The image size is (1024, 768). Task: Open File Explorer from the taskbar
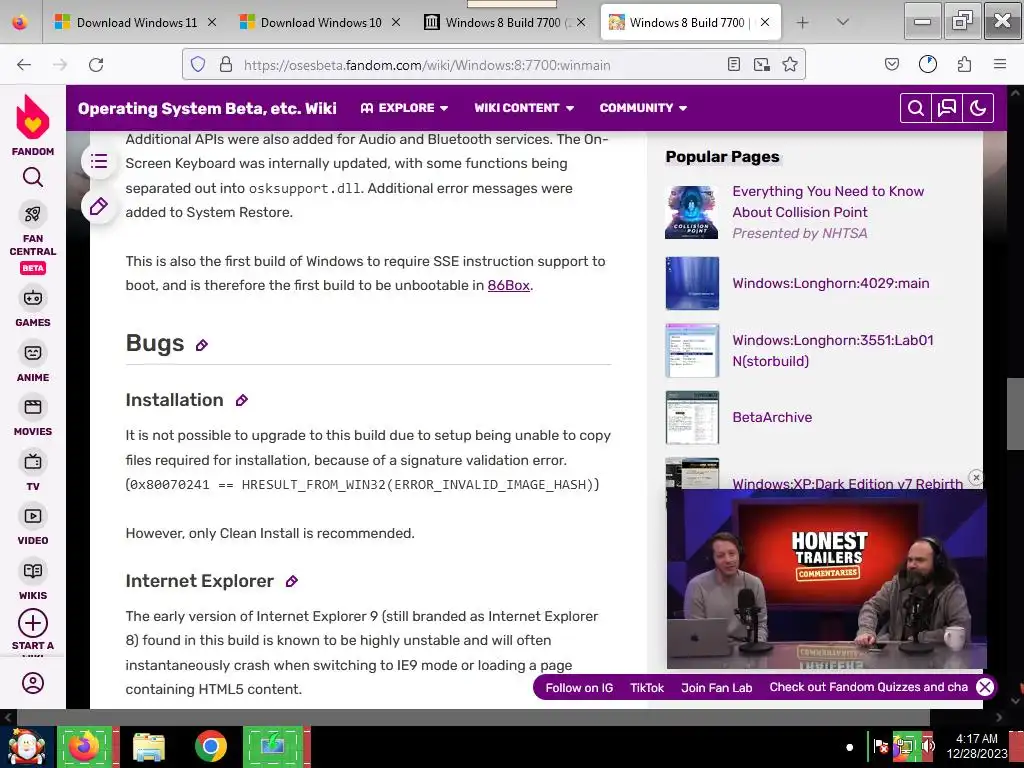(149, 746)
